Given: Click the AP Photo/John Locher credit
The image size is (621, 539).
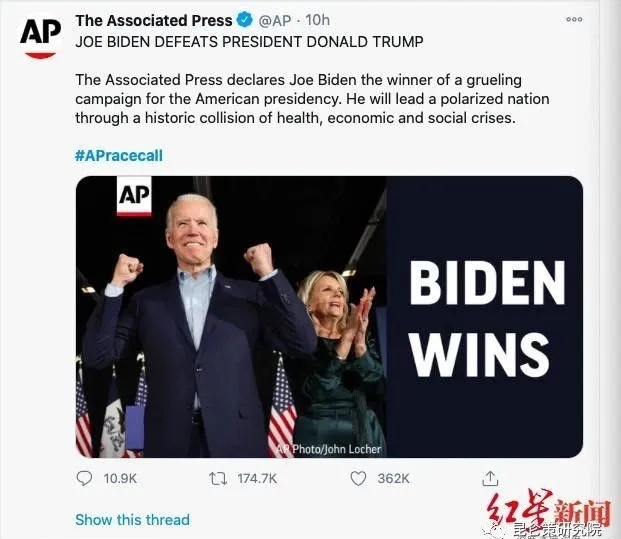Looking at the screenshot, I should (x=328, y=449).
